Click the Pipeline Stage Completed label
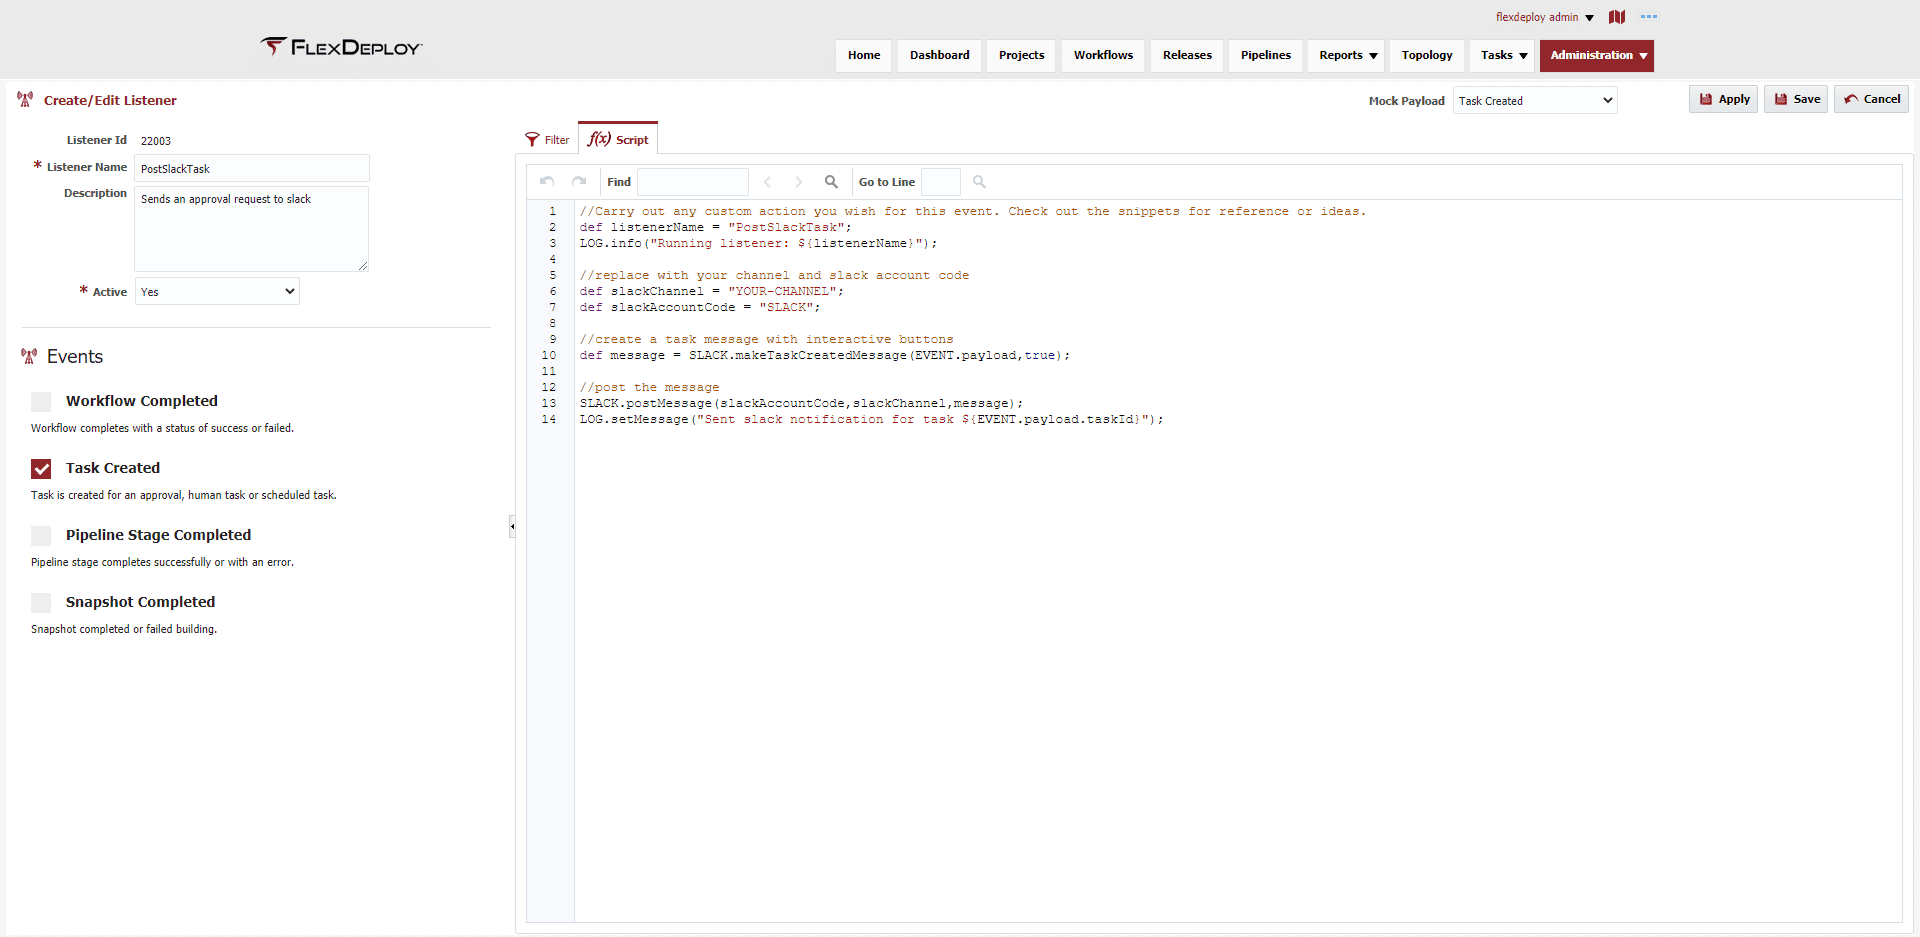This screenshot has width=1920, height=937. click(x=158, y=535)
